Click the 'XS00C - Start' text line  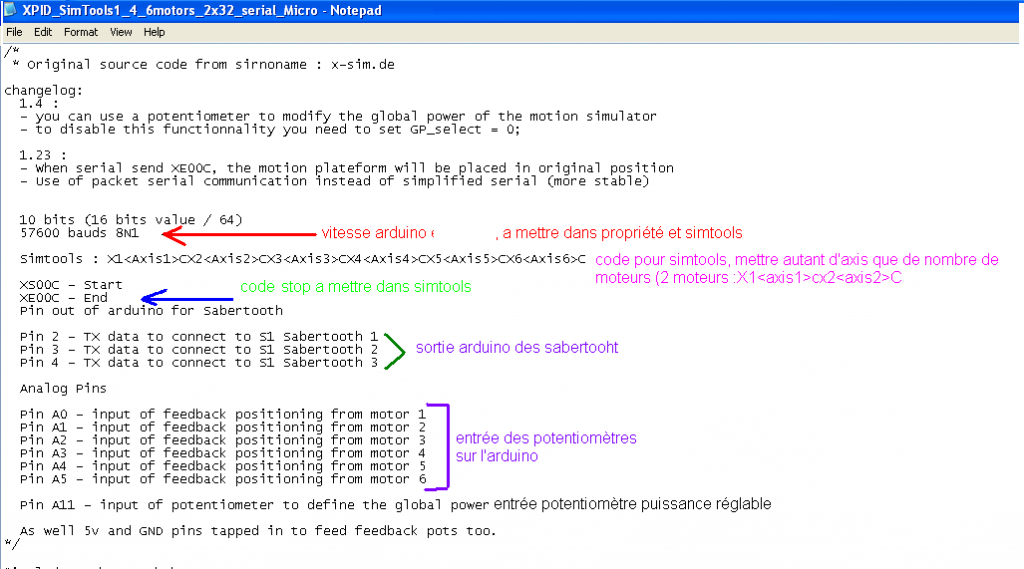coord(71,285)
